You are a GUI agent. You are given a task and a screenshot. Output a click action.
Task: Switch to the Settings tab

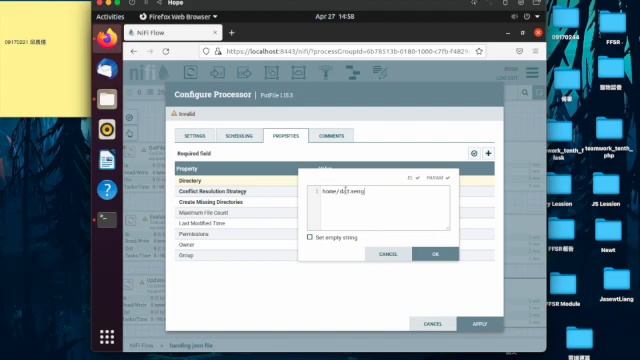coord(195,136)
